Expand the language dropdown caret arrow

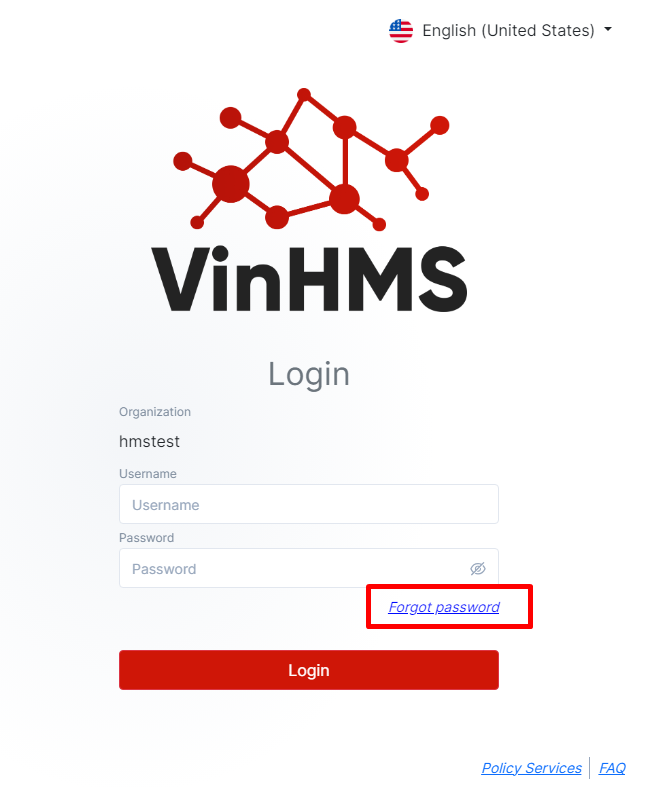608,30
